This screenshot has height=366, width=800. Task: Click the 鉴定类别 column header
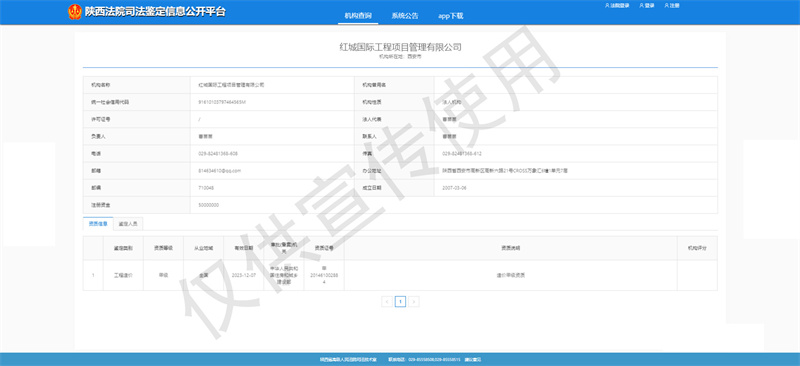pyautogui.click(x=123, y=248)
